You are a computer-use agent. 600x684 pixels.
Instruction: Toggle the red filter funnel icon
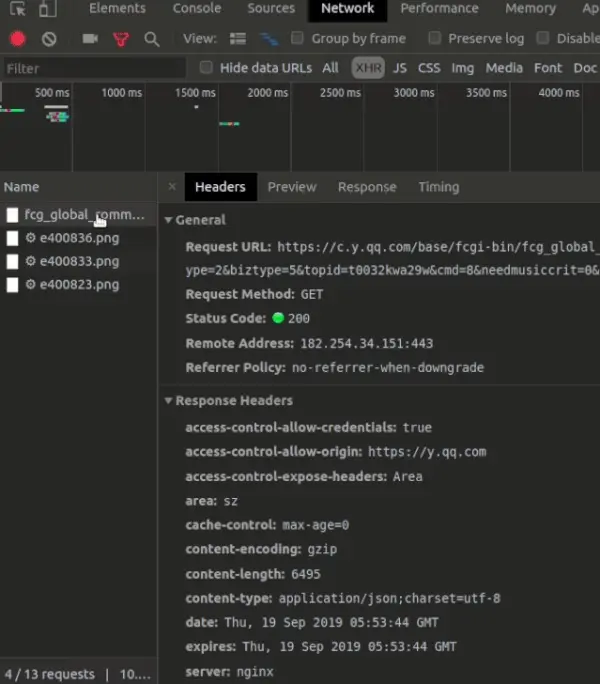(x=121, y=39)
